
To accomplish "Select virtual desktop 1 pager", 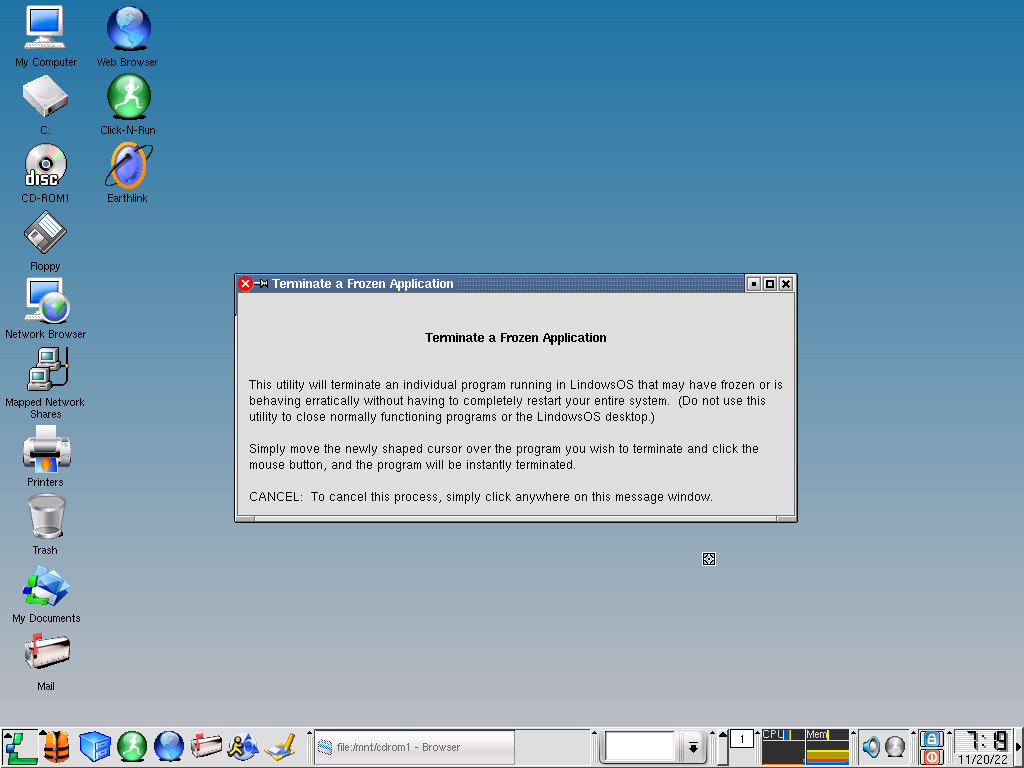I will tap(741, 739).
